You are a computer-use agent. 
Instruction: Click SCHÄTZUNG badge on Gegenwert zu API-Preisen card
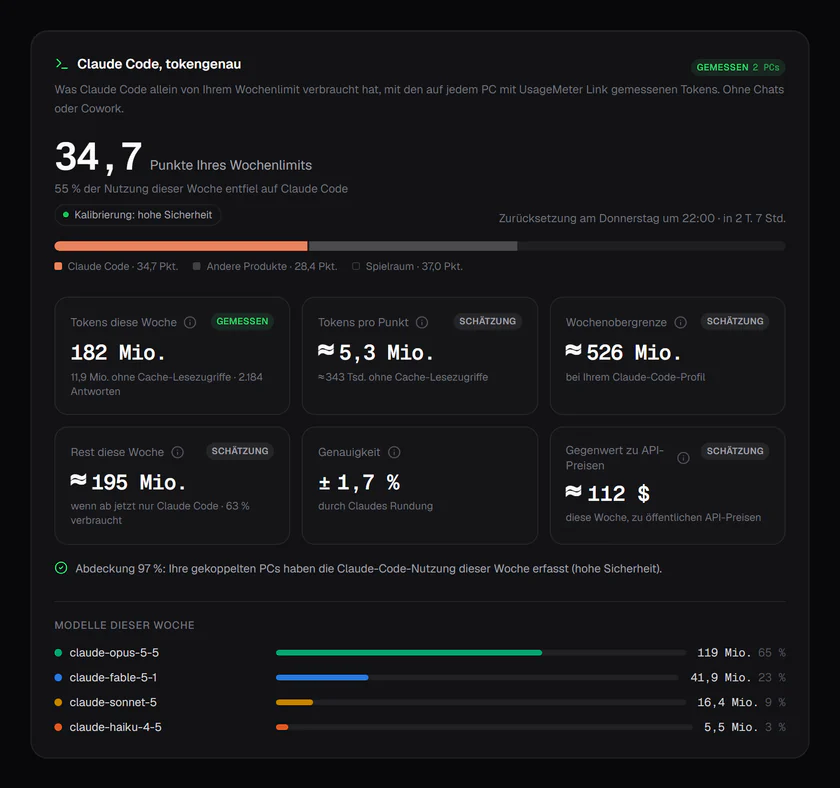click(x=735, y=451)
